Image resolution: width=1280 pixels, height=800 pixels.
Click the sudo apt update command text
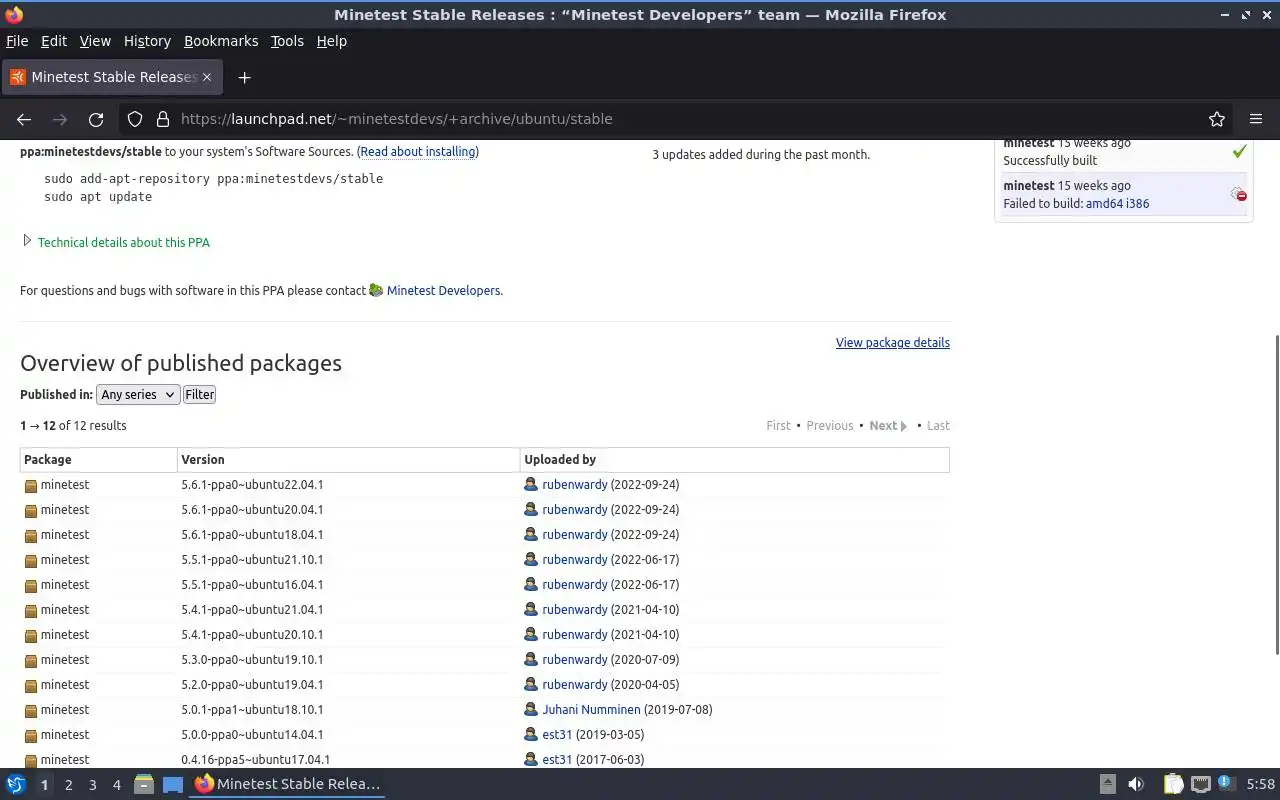[x=98, y=197]
